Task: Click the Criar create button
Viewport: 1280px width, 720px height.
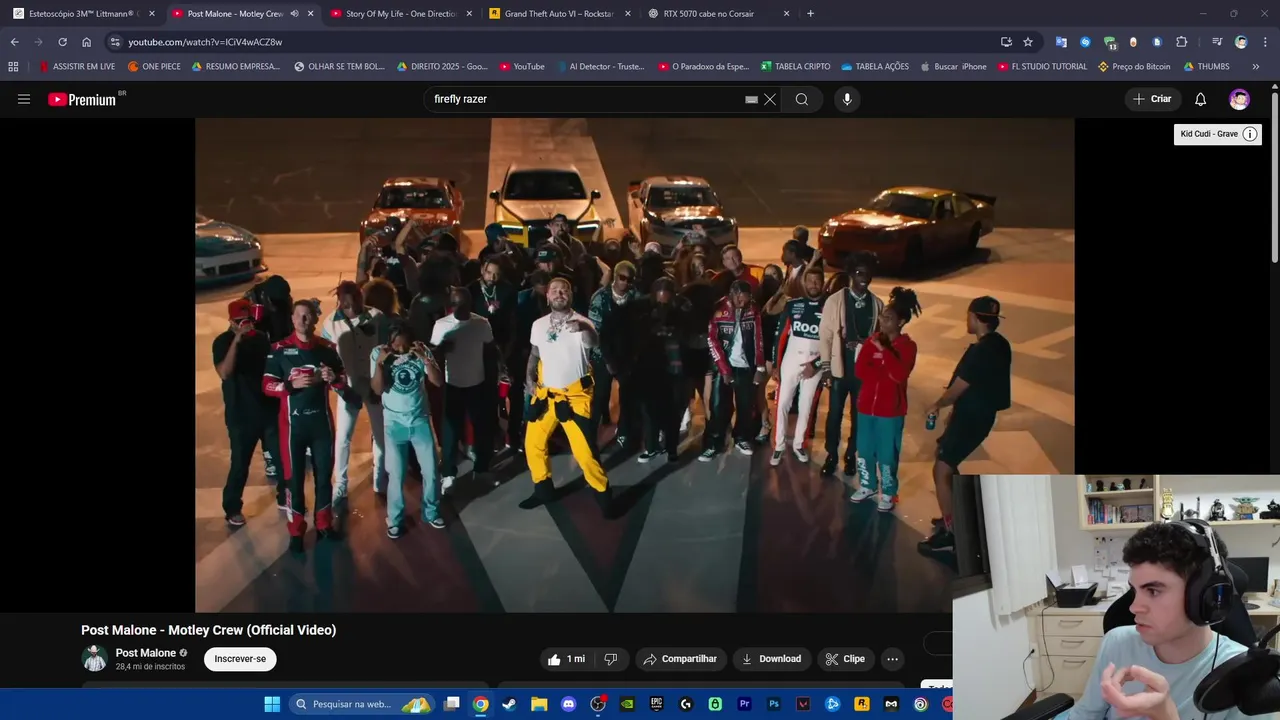Action: (1151, 99)
